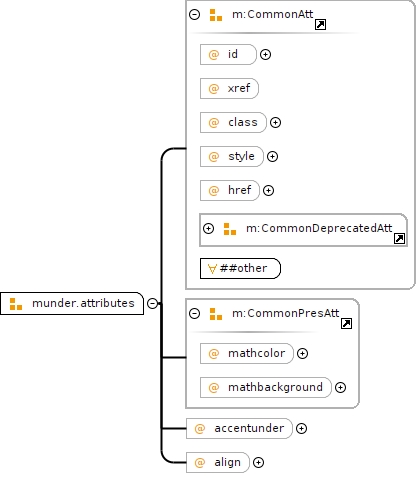Expand the class attribute details

pos(275,123)
